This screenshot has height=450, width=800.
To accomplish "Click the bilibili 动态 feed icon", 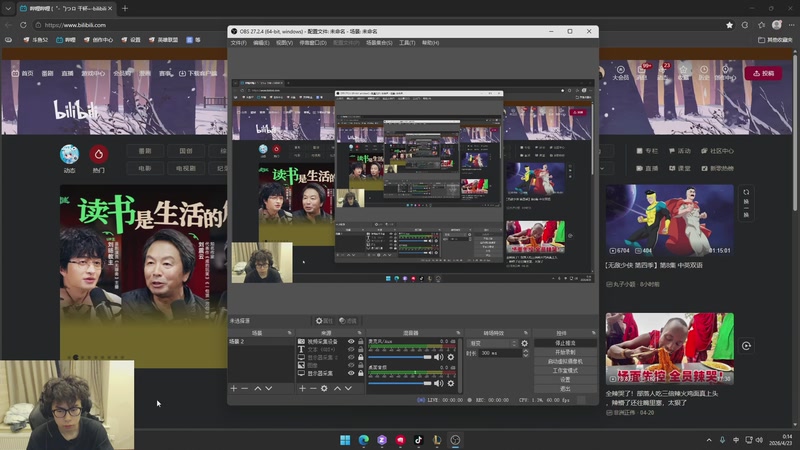I will coord(69,154).
